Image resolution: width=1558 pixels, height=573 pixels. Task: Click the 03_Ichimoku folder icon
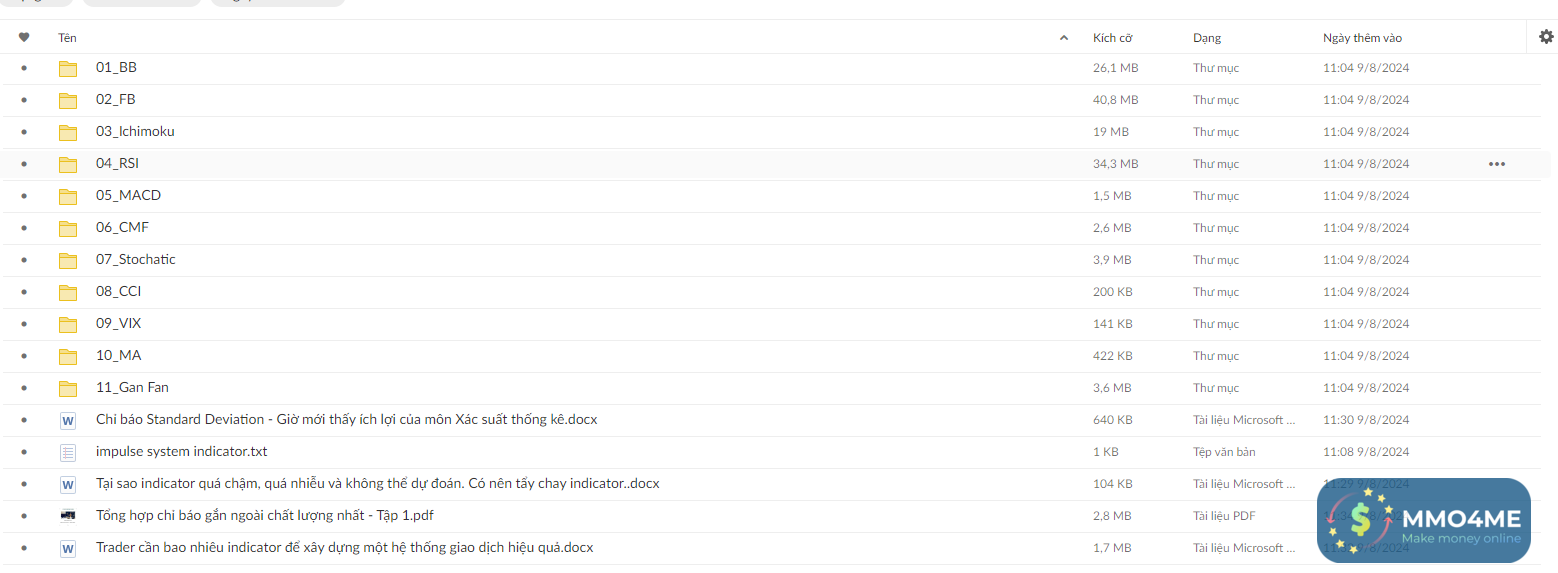tap(68, 132)
